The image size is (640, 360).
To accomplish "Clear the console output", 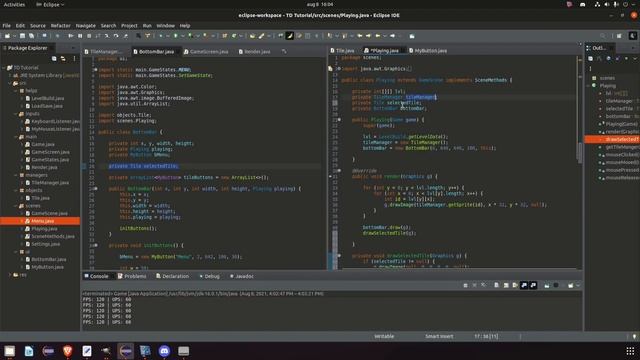I will click(x=496, y=285).
